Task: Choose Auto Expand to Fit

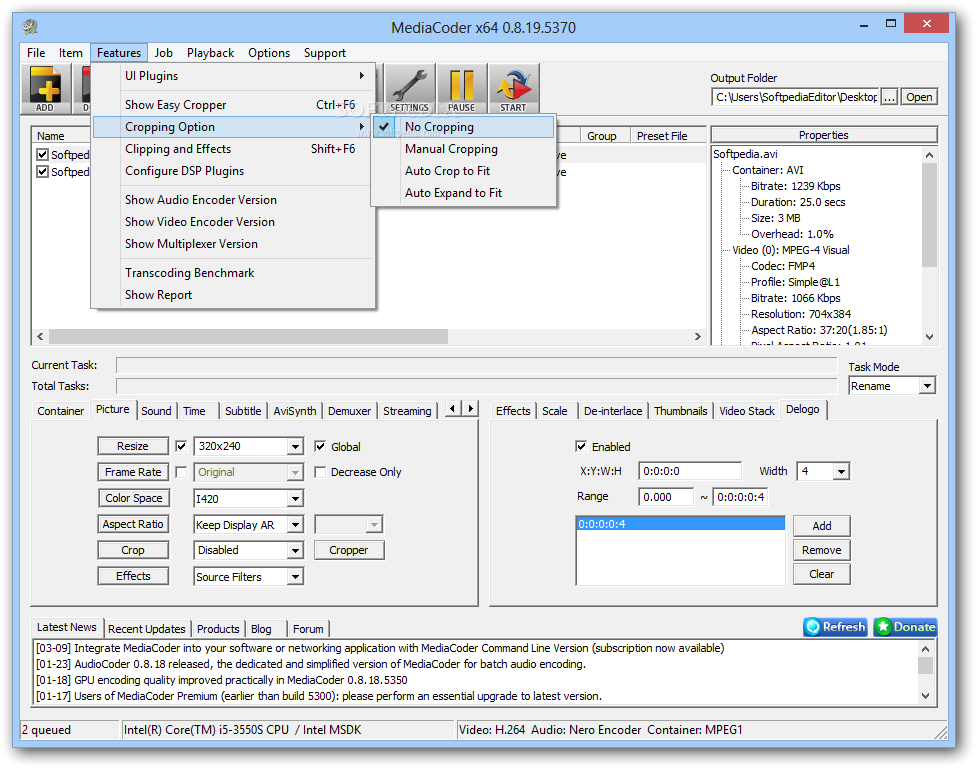Action: (463, 193)
